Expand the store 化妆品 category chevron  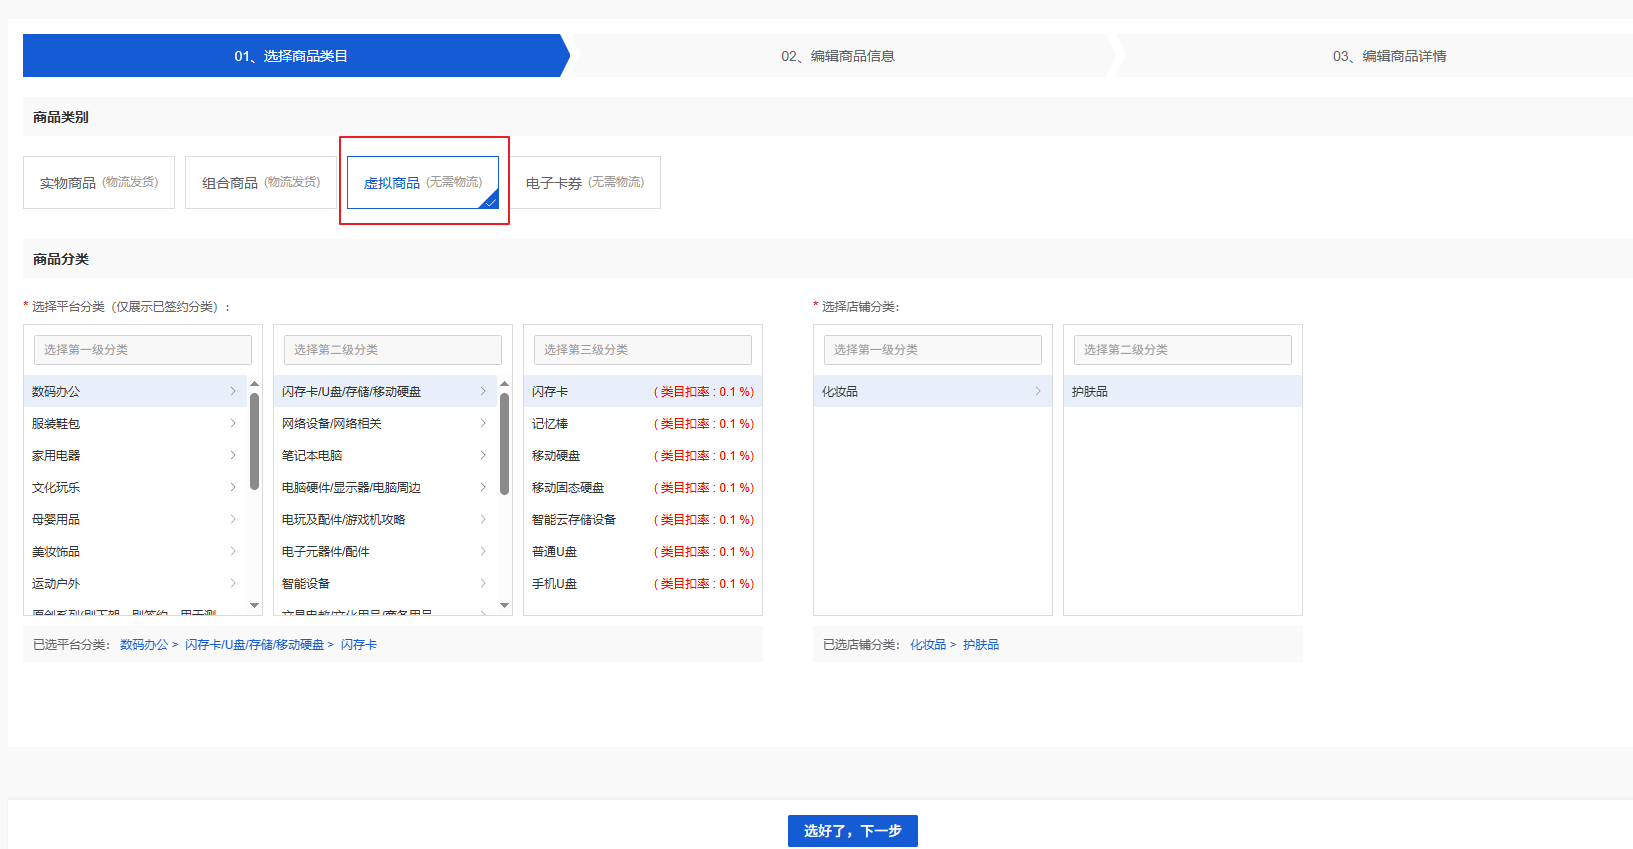click(1038, 391)
